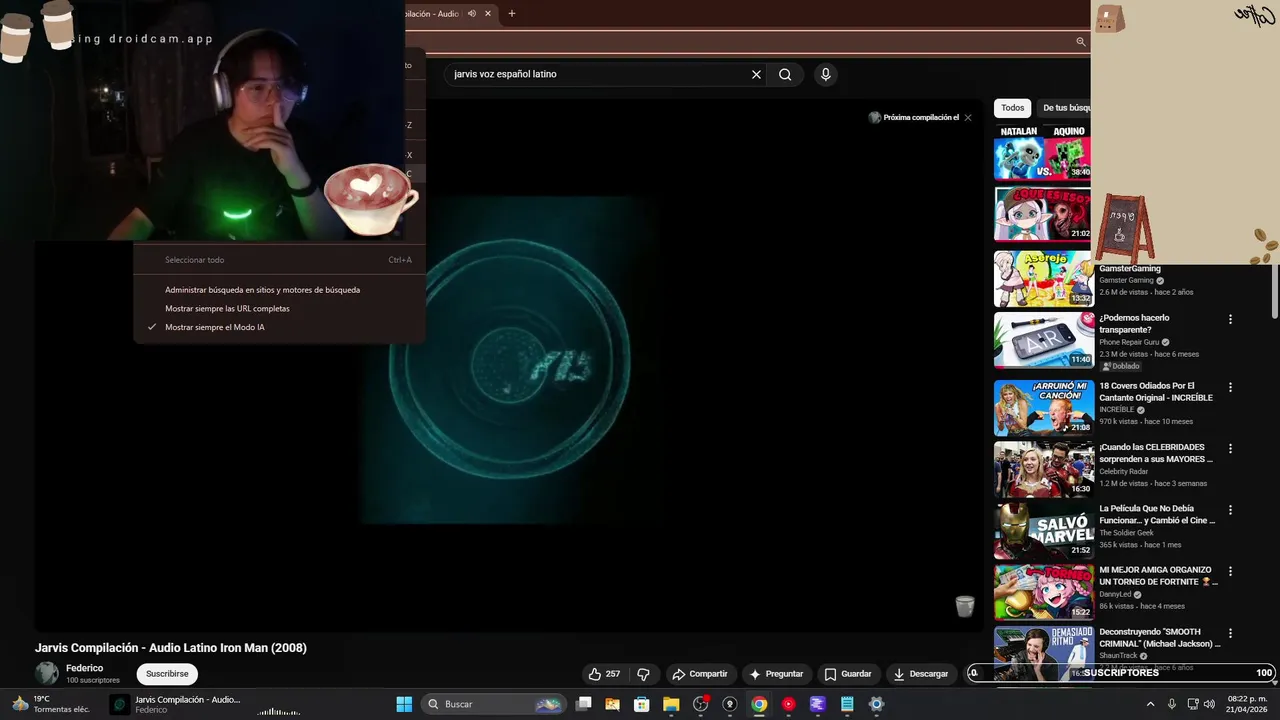Toggle 'Mostrar siempre las URL completas'
Viewport: 1280px width, 720px height.
(280, 309)
